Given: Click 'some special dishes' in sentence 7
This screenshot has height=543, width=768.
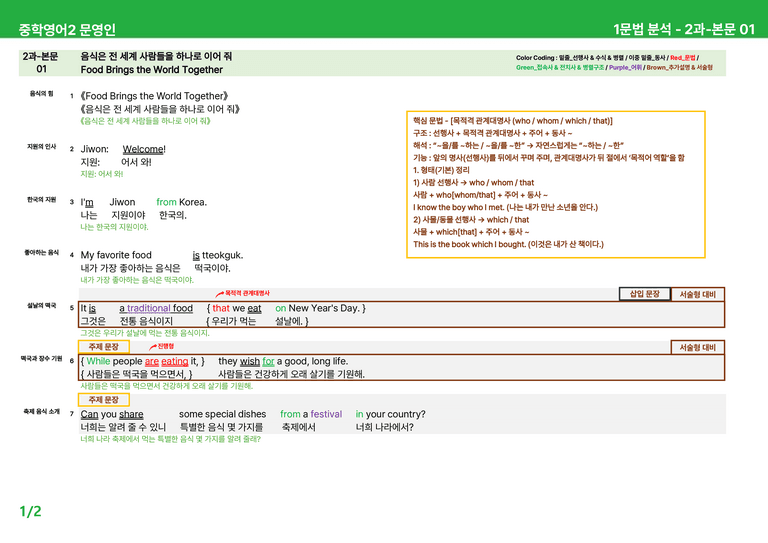Looking at the screenshot, I should click(222, 414).
